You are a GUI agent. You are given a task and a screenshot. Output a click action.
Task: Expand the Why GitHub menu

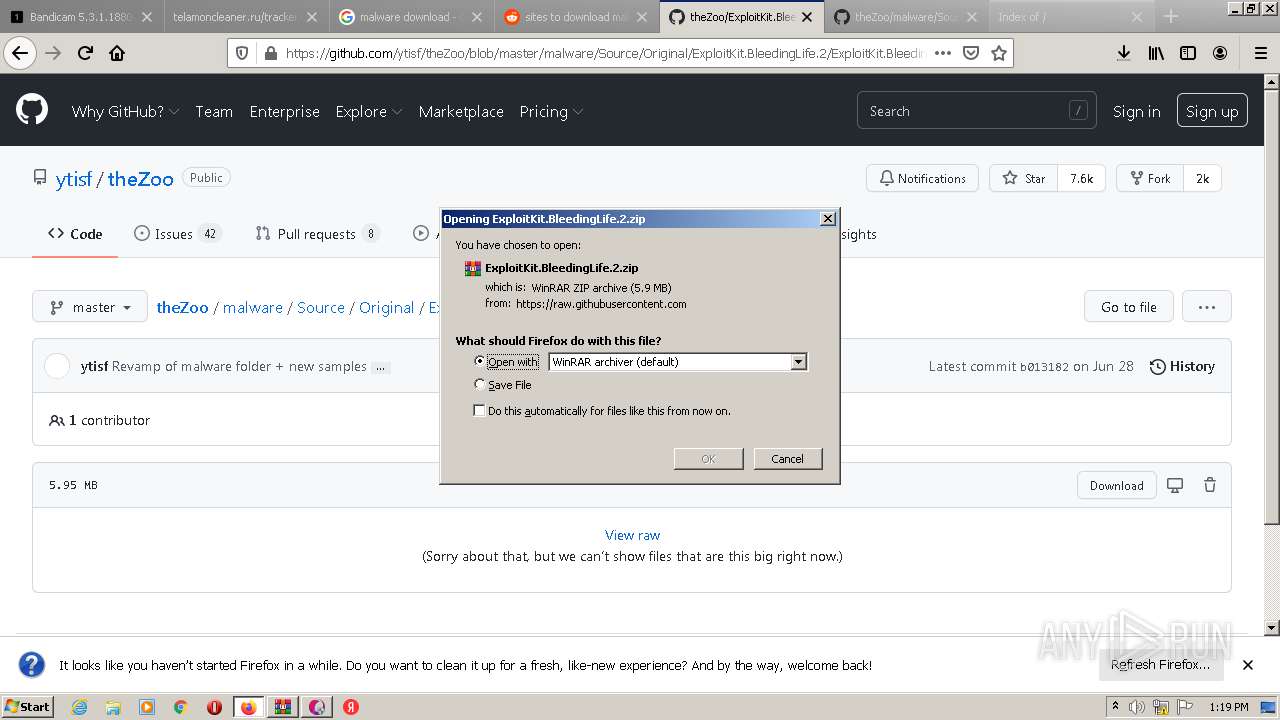125,111
